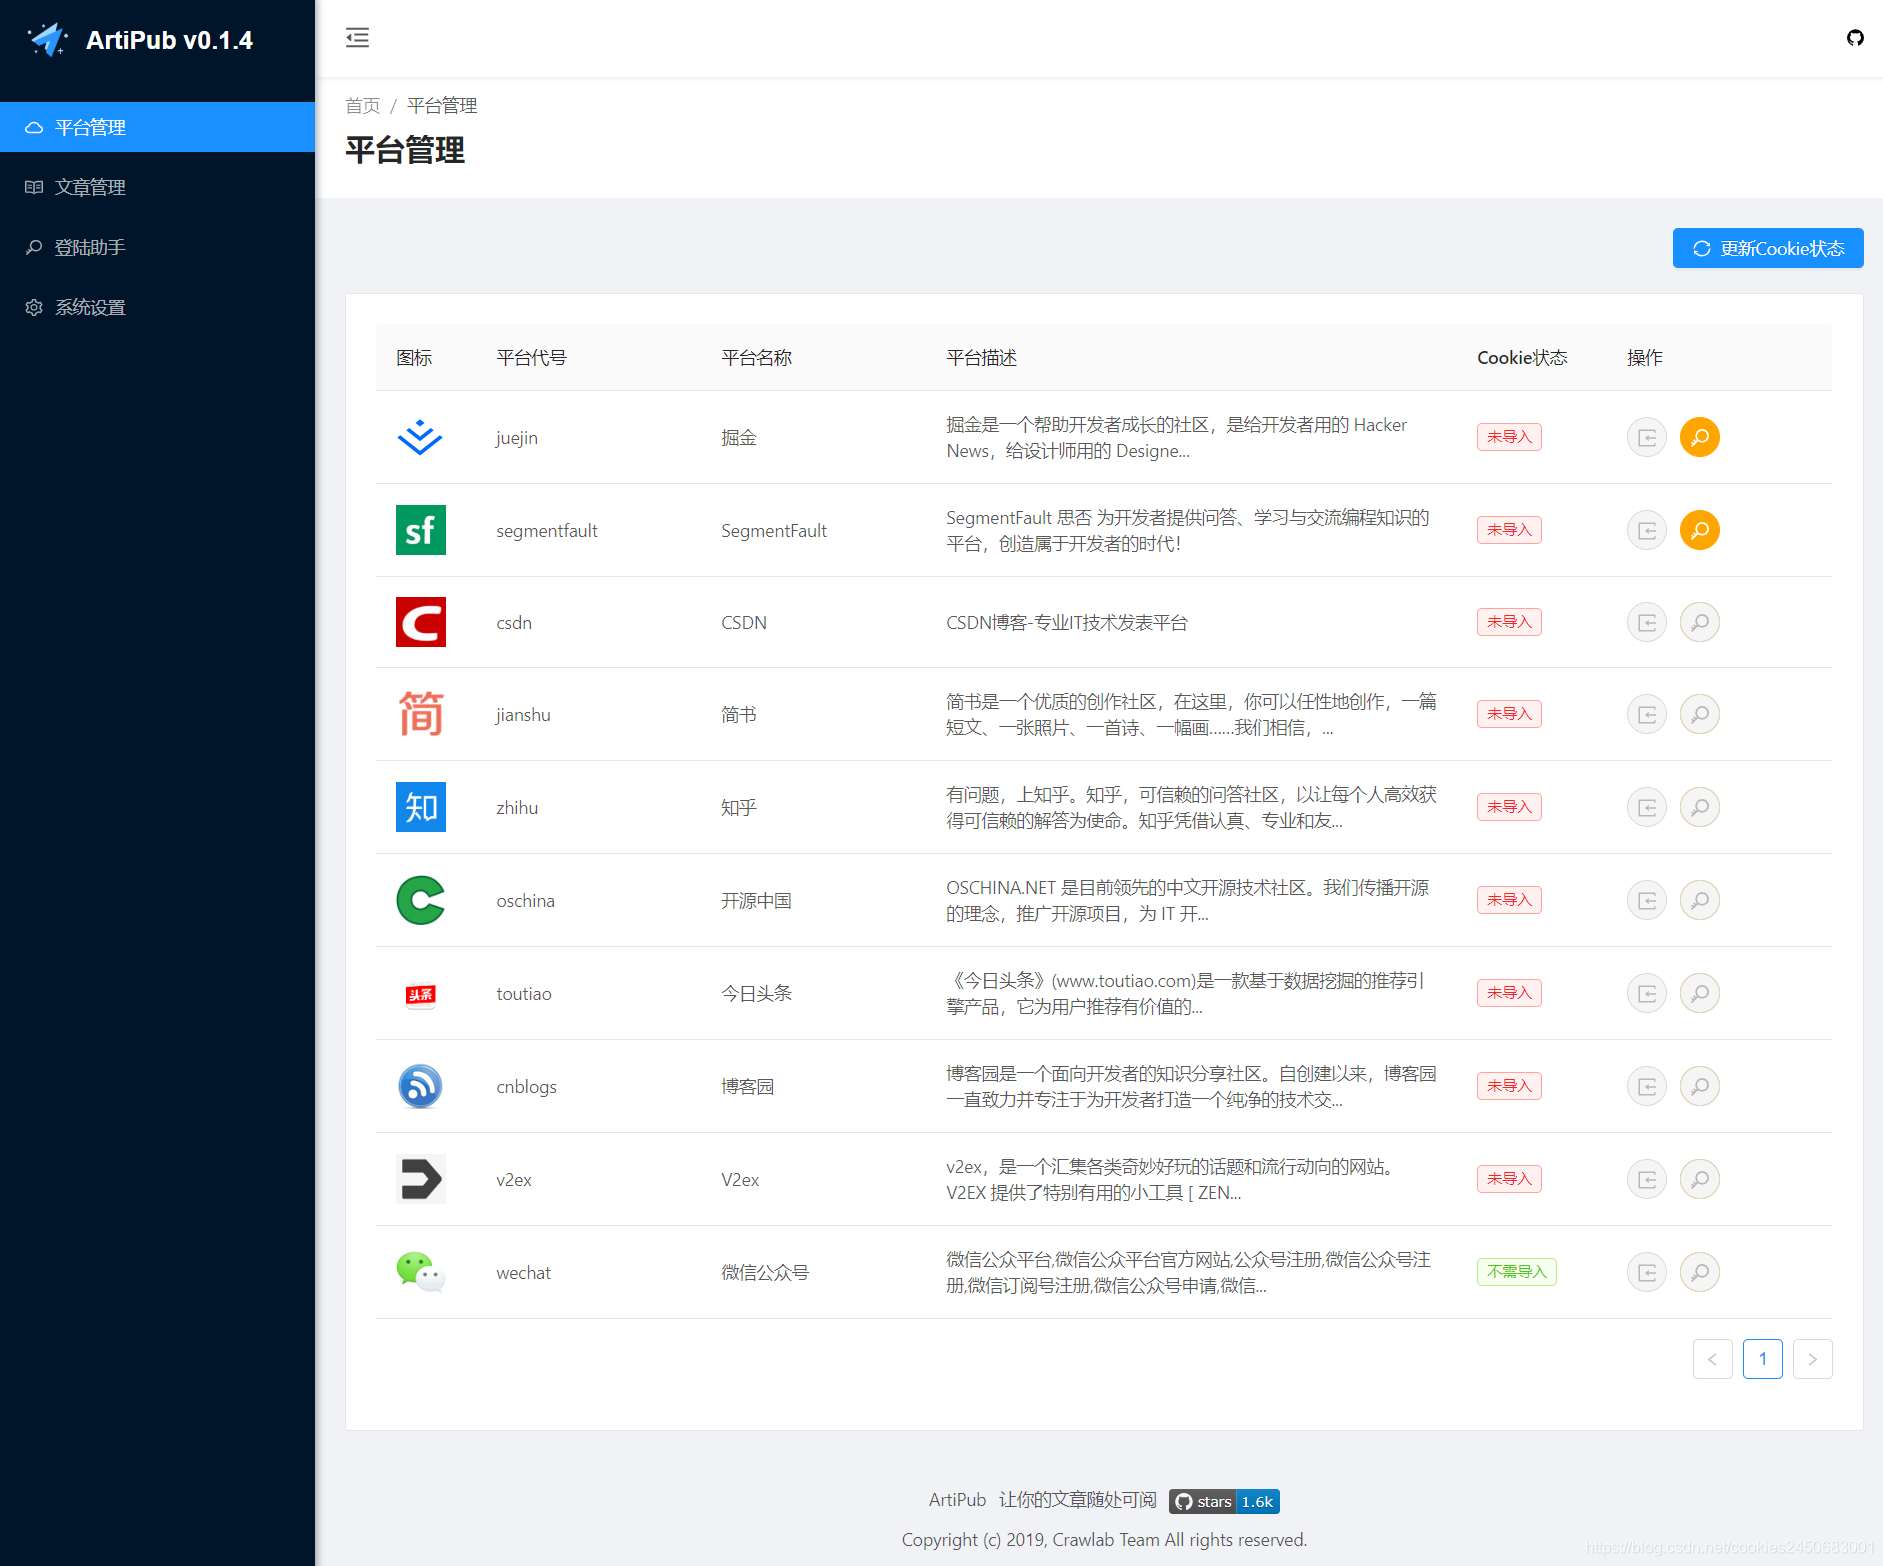Viewport: 1883px width, 1566px height.
Task: Click the SegmentFault sf logo
Action: click(420, 530)
